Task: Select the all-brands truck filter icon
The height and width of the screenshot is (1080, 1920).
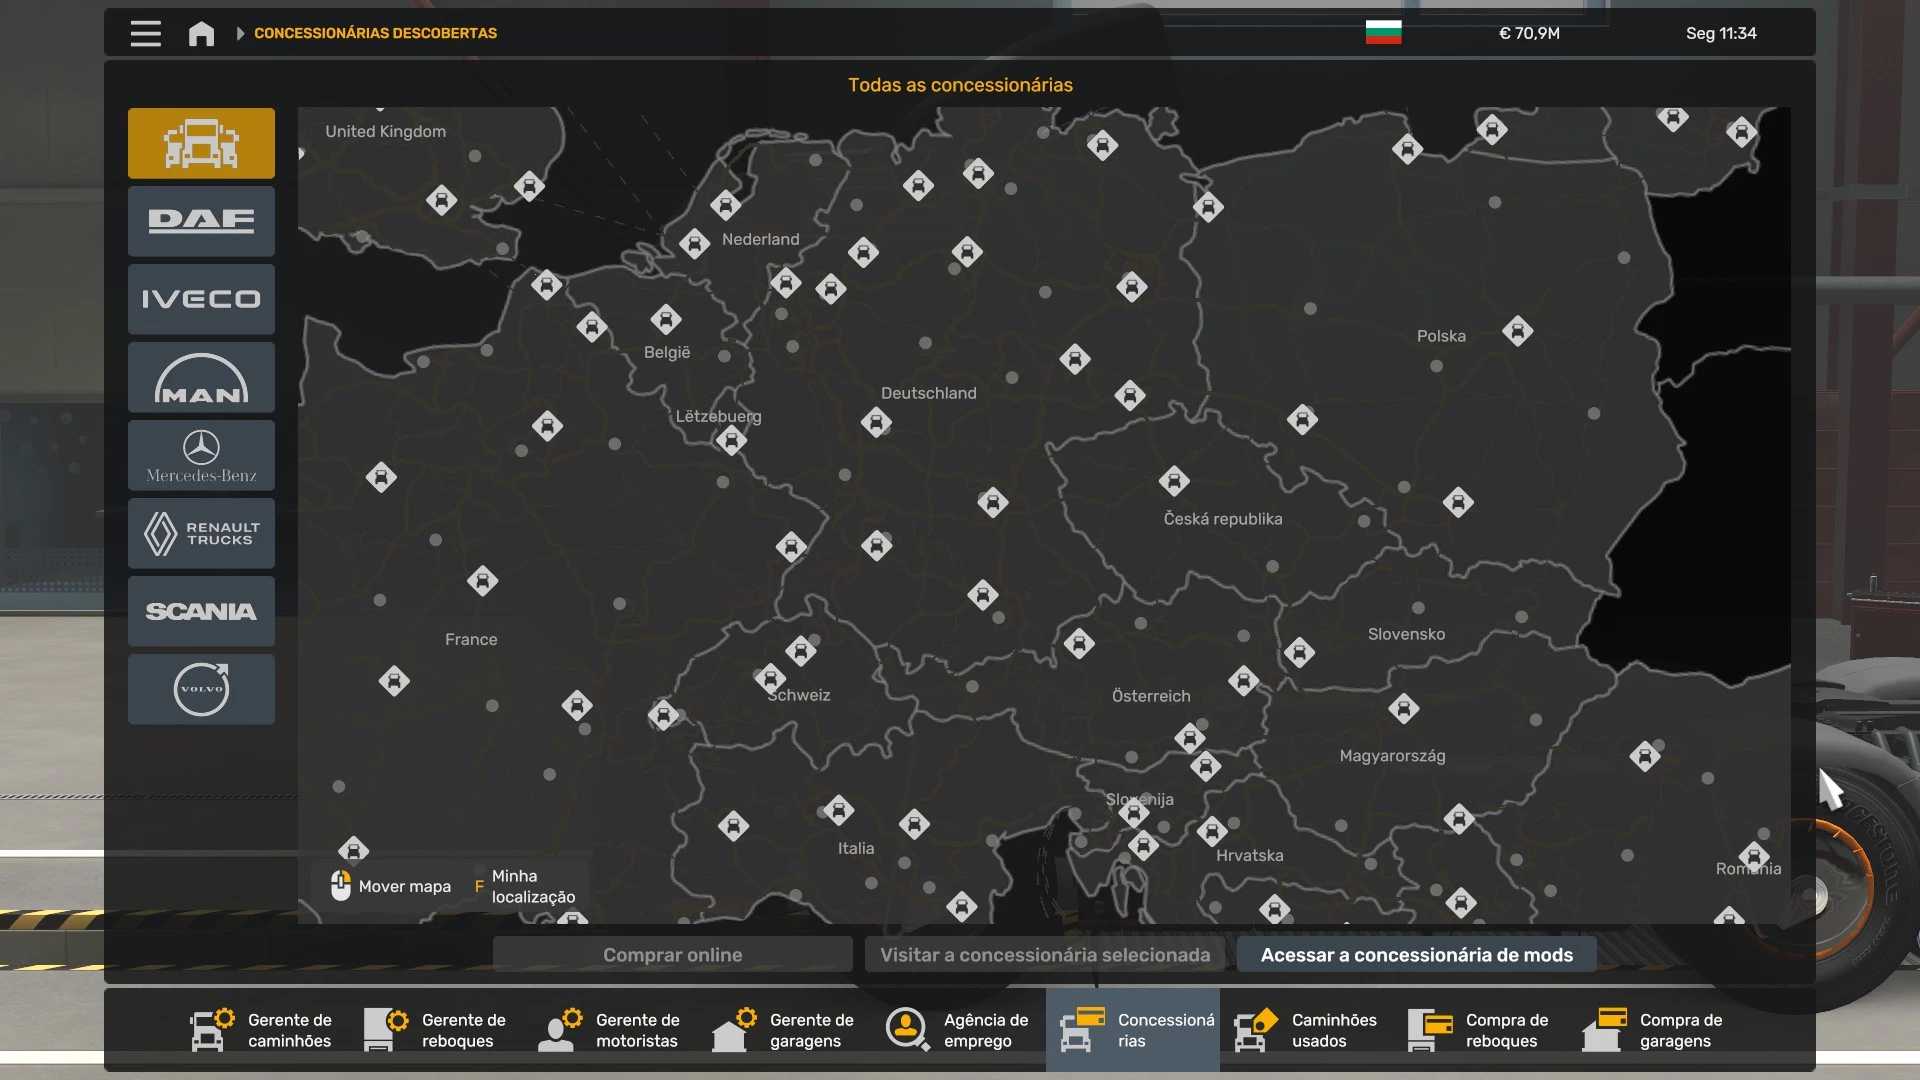Action: tap(201, 143)
